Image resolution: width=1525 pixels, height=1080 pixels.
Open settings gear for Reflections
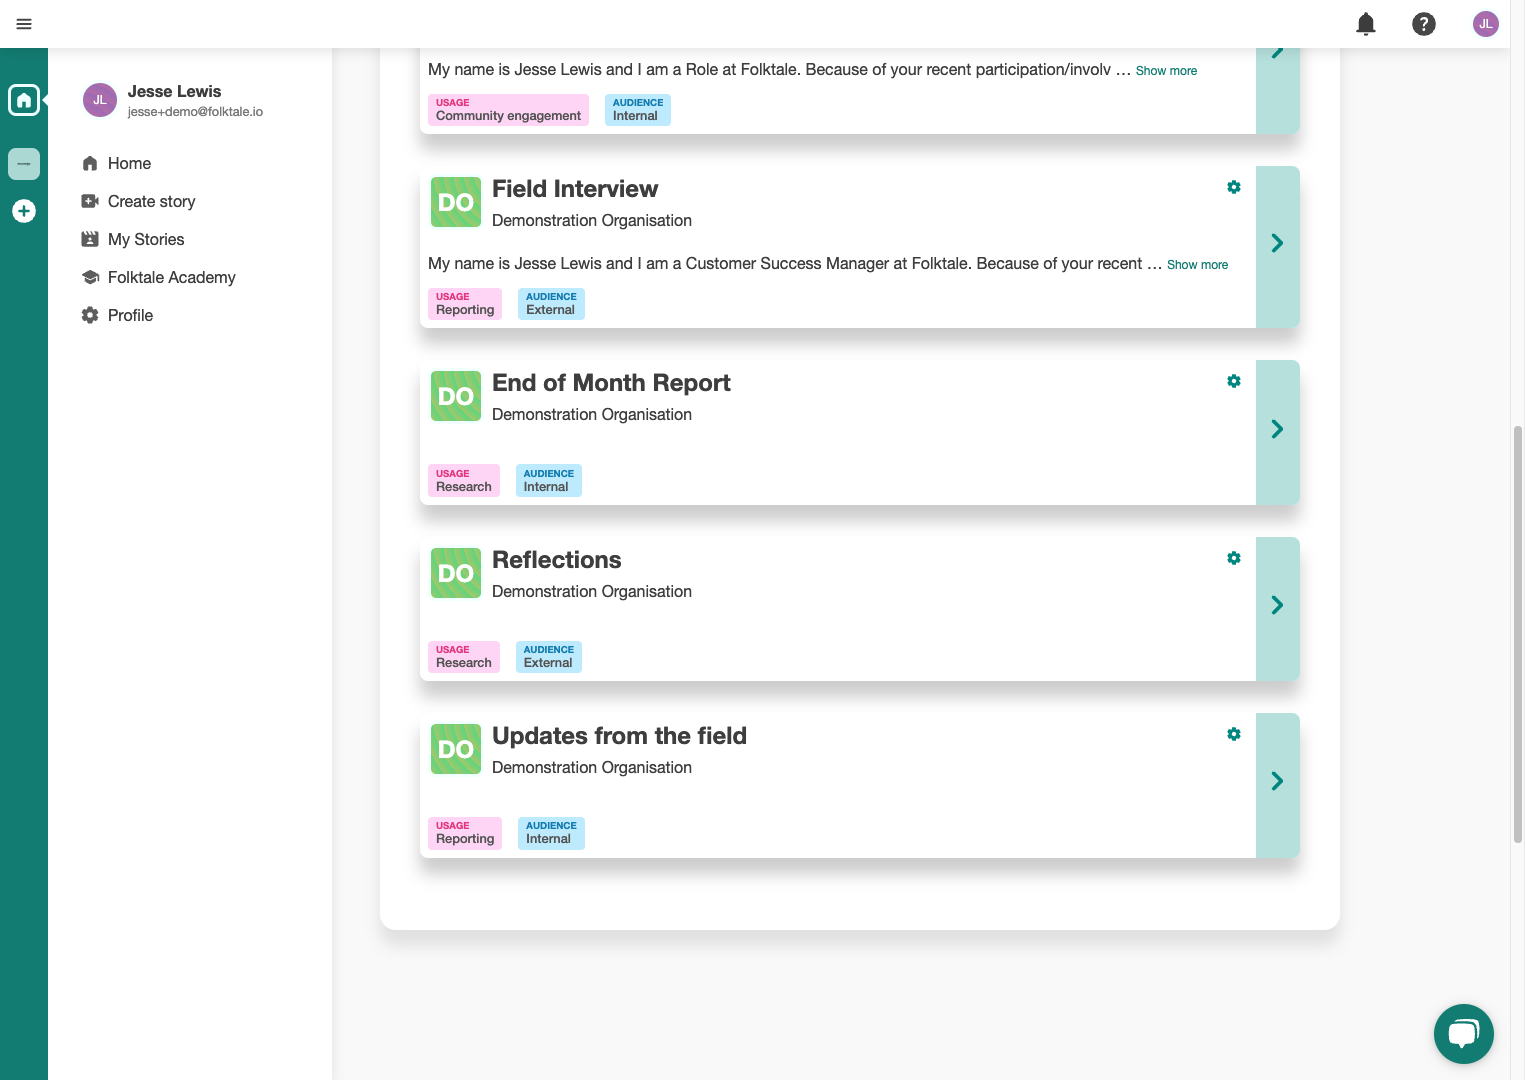pos(1234,558)
